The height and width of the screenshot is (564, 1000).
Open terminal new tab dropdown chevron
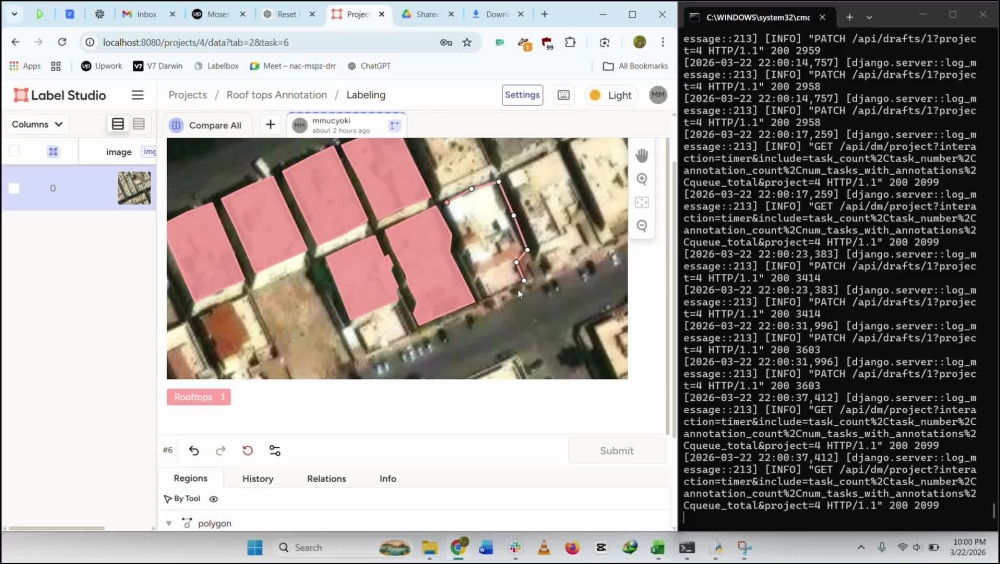click(x=869, y=17)
